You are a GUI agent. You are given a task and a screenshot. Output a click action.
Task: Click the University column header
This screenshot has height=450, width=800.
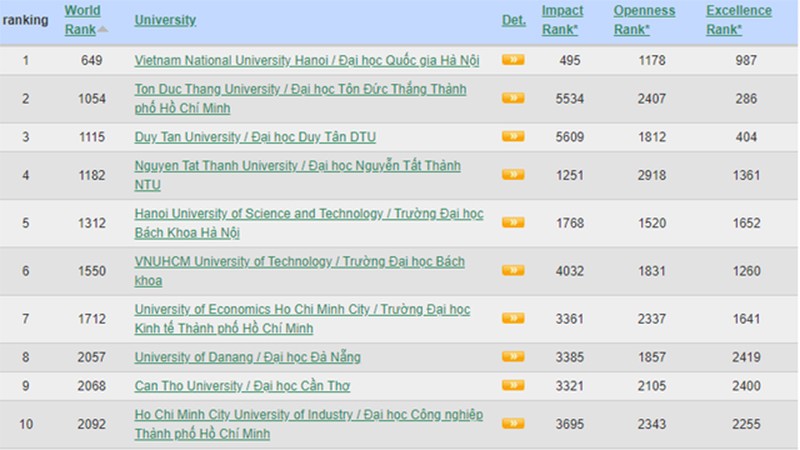coord(165,20)
